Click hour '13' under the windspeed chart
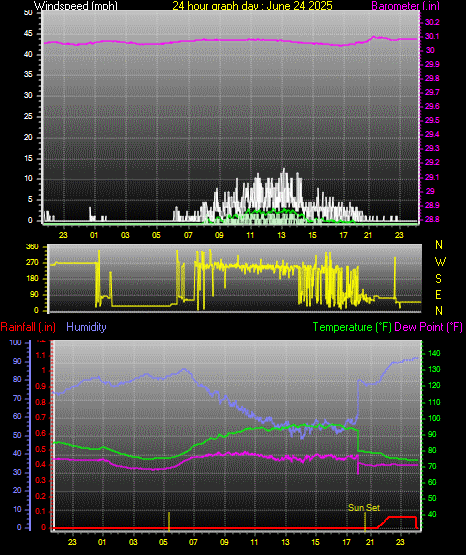 pos(281,235)
